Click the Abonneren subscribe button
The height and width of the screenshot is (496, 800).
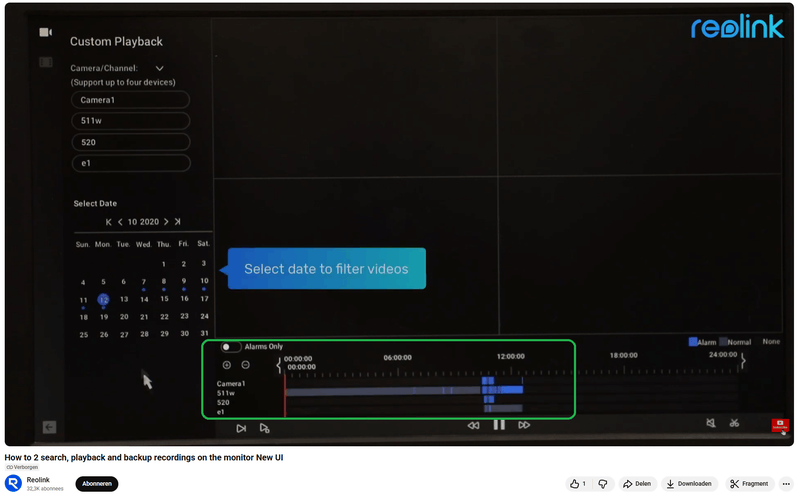pos(97,483)
